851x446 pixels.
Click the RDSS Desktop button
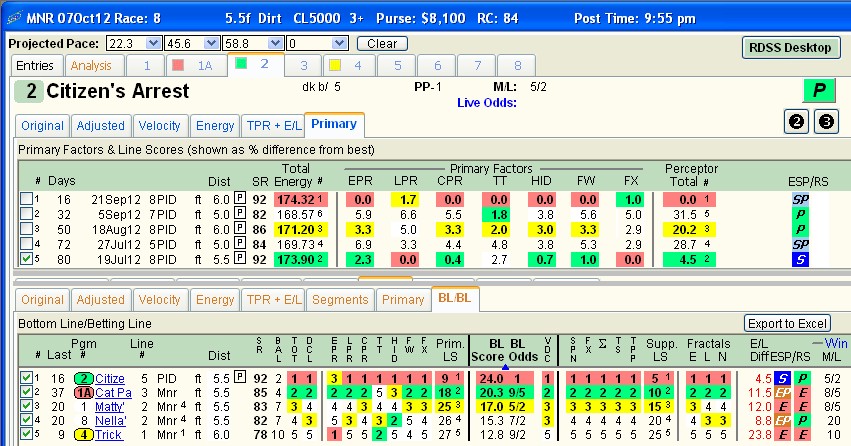790,48
